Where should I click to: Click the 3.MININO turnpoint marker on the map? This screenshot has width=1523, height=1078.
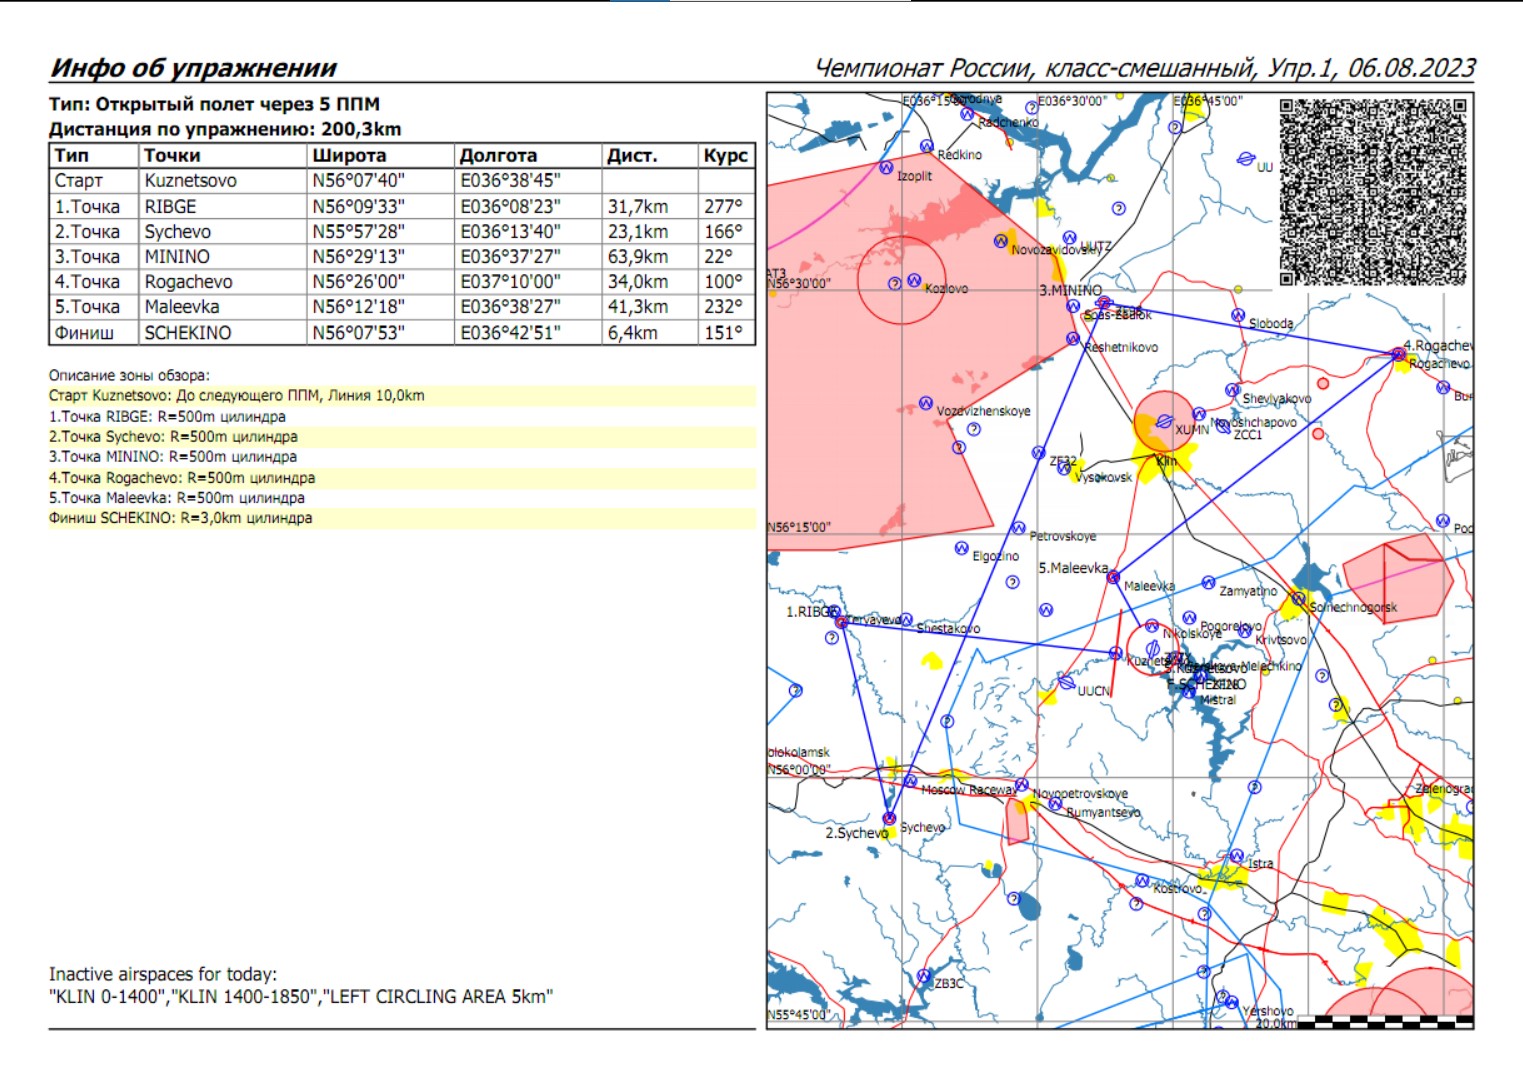[1103, 302]
